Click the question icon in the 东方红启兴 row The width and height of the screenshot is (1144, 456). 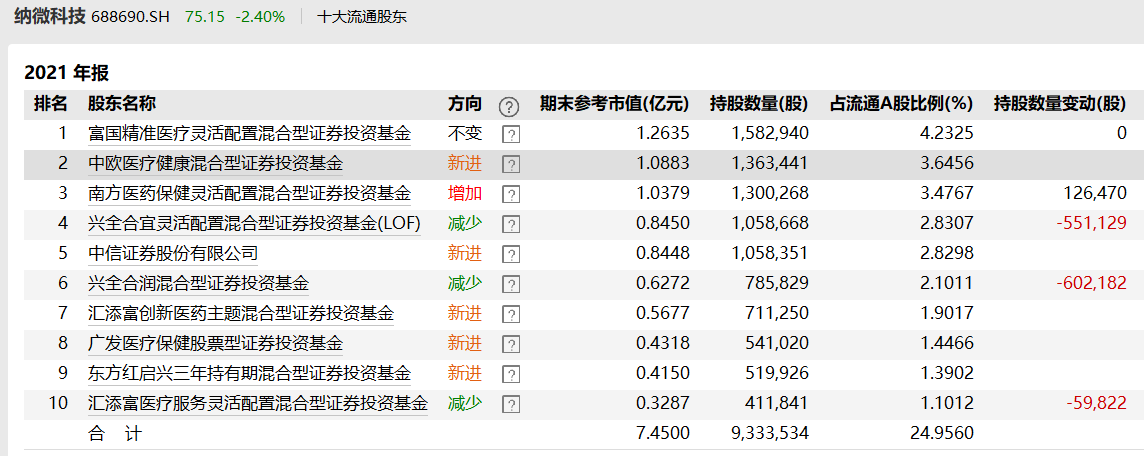point(511,374)
